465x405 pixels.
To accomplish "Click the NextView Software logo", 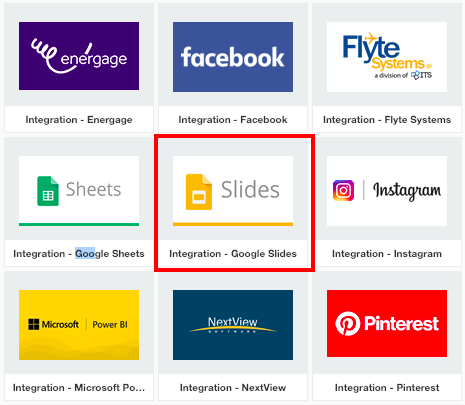I will pyautogui.click(x=233, y=325).
